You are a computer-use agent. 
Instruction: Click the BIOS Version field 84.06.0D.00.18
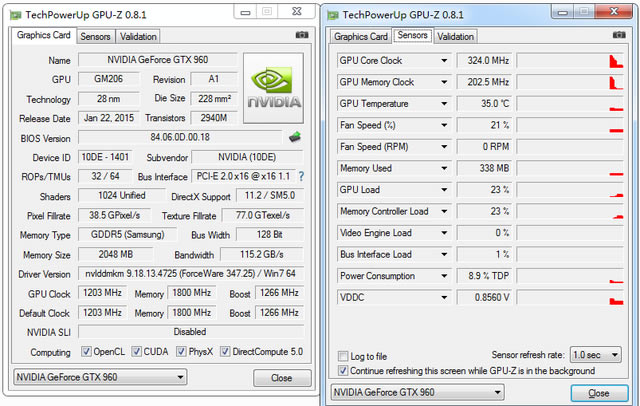point(180,137)
